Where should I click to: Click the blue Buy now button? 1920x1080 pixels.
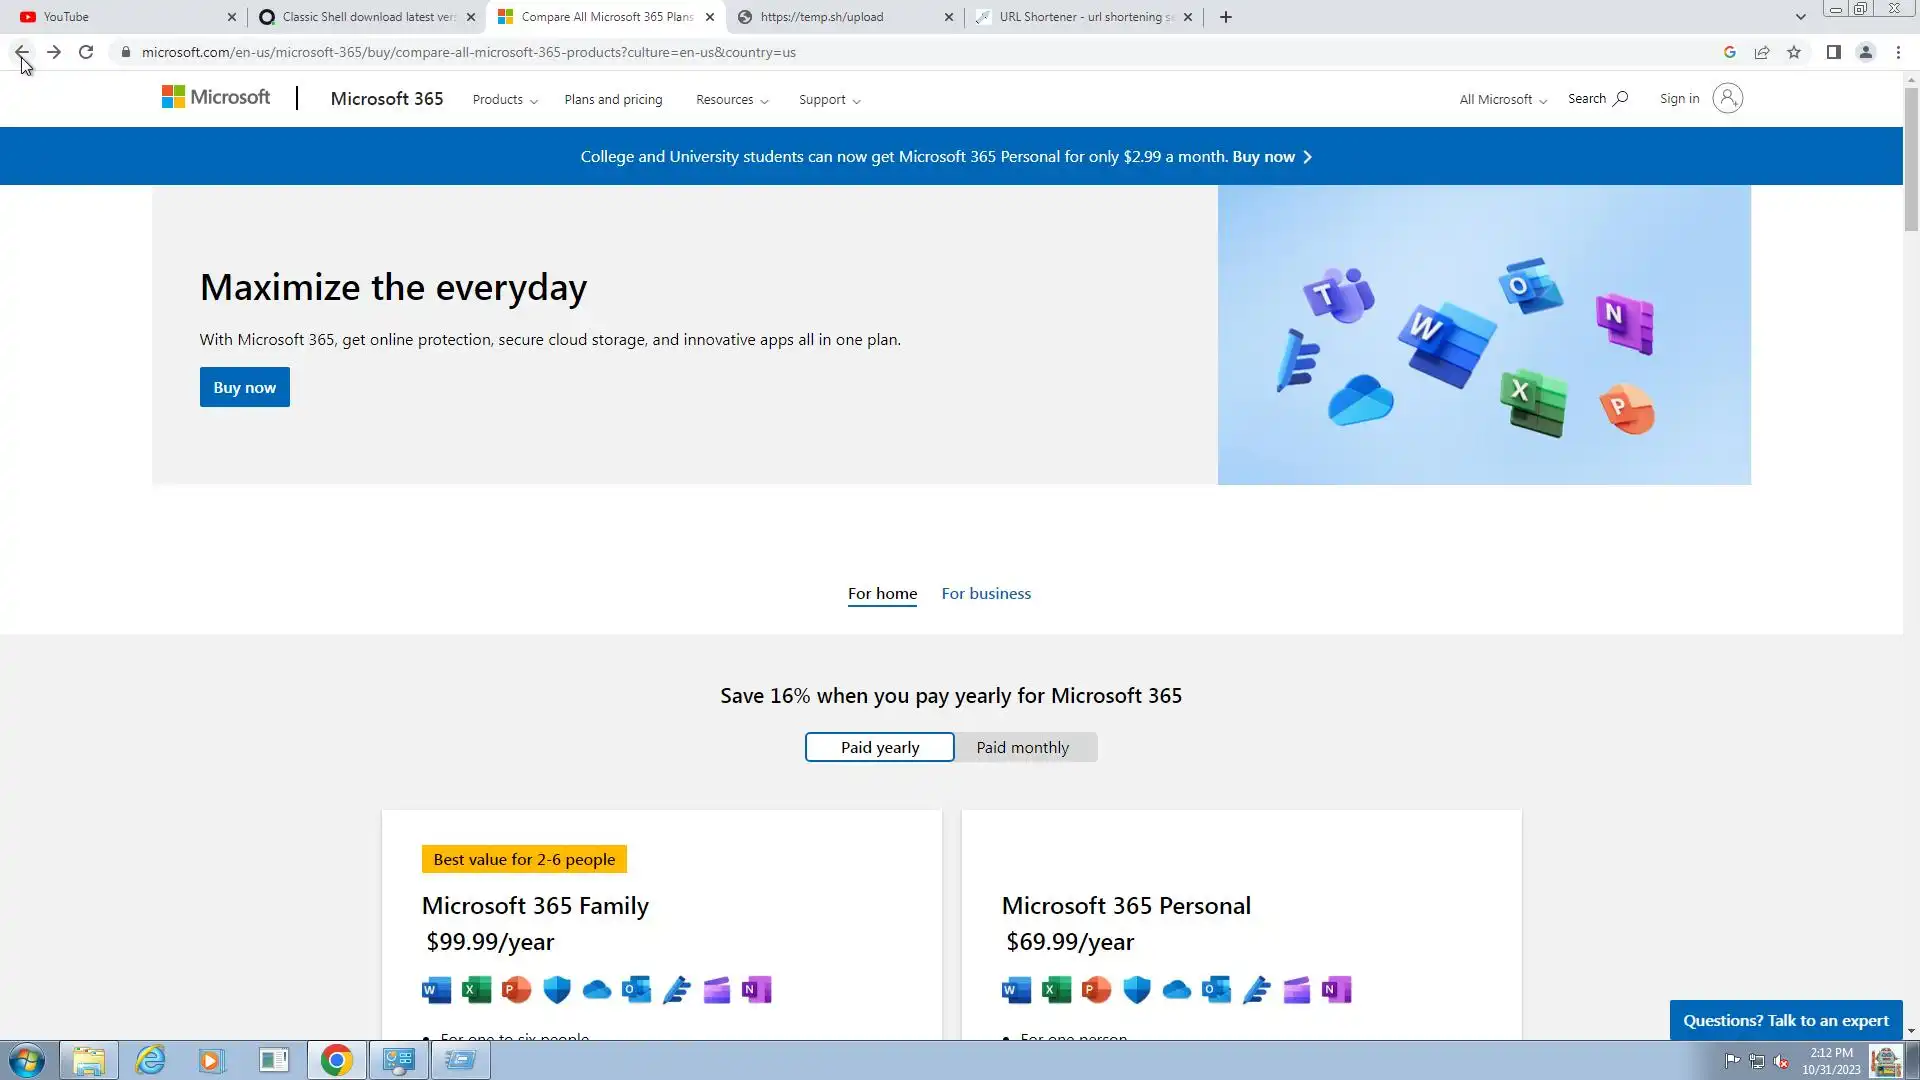[x=244, y=387]
